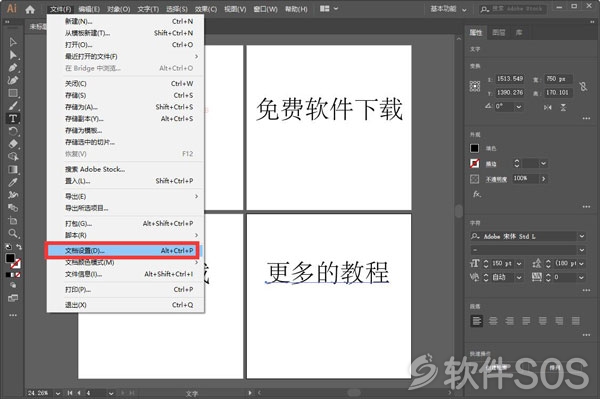Click the vertical canvas scrollbar thumb
Screen dimensions: 600x399
click(459, 211)
